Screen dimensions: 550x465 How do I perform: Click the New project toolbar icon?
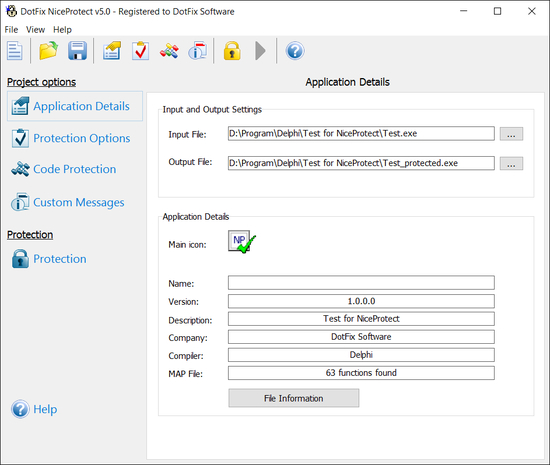[x=15, y=51]
